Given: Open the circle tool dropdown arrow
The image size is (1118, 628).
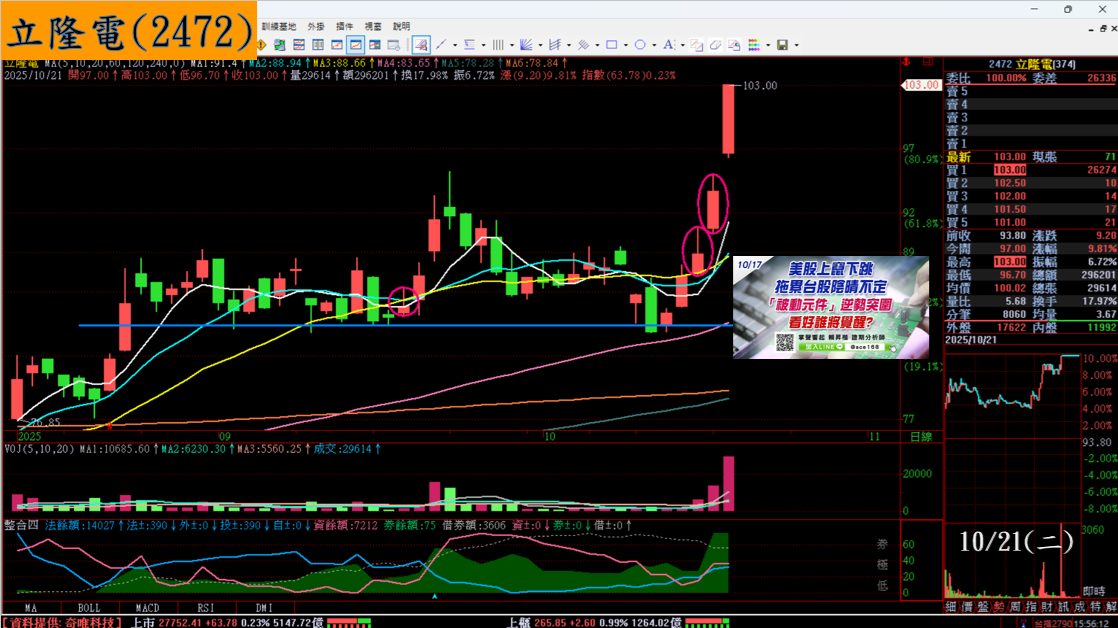Looking at the screenshot, I should (655, 45).
